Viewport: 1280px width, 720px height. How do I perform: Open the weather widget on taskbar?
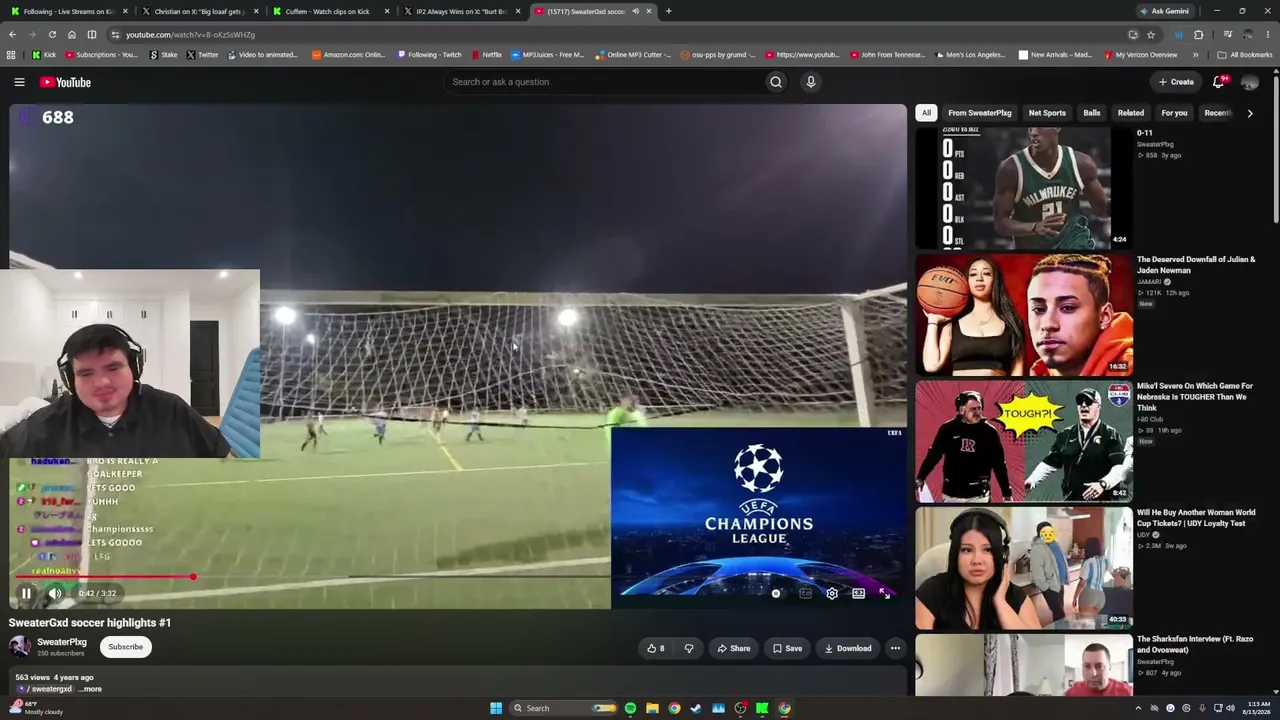tap(38, 708)
